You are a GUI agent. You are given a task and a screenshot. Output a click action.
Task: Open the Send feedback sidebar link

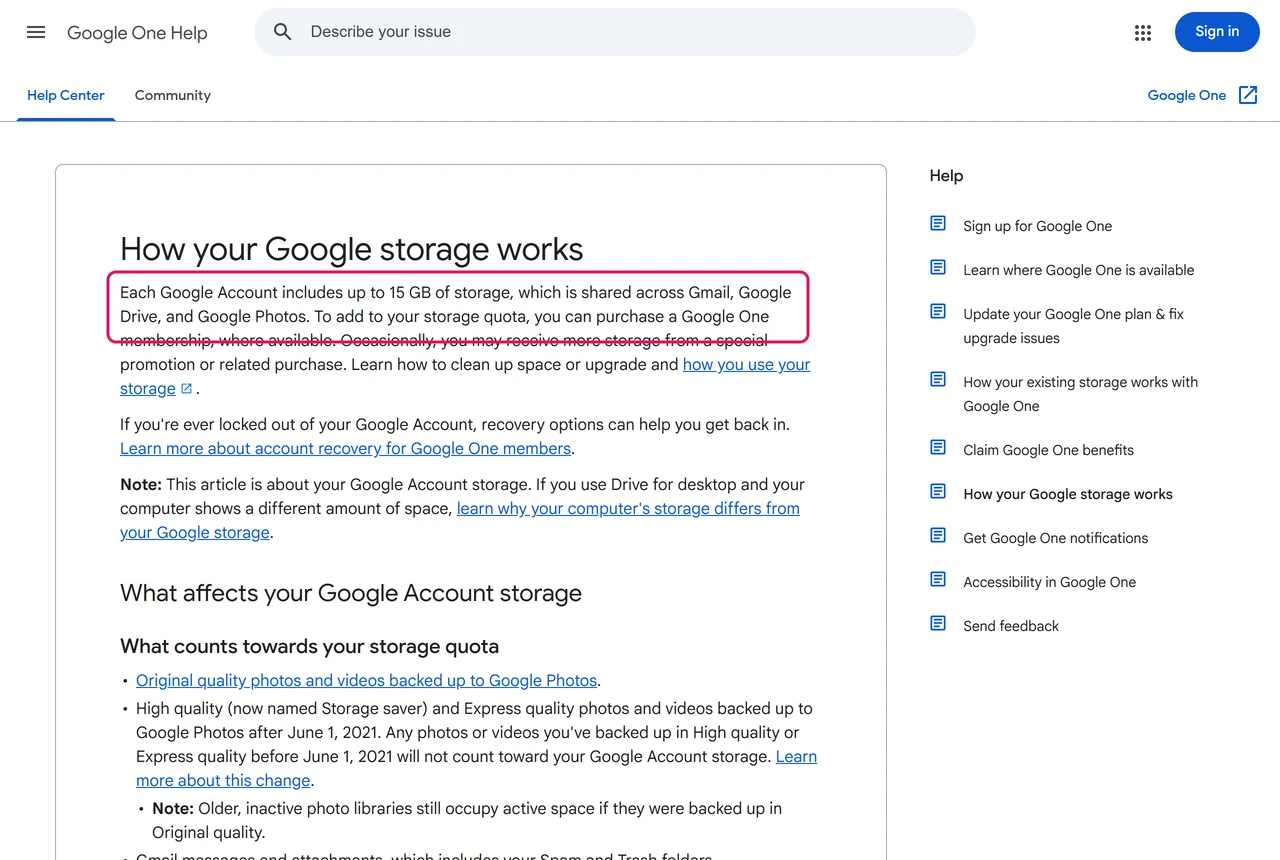[1011, 626]
